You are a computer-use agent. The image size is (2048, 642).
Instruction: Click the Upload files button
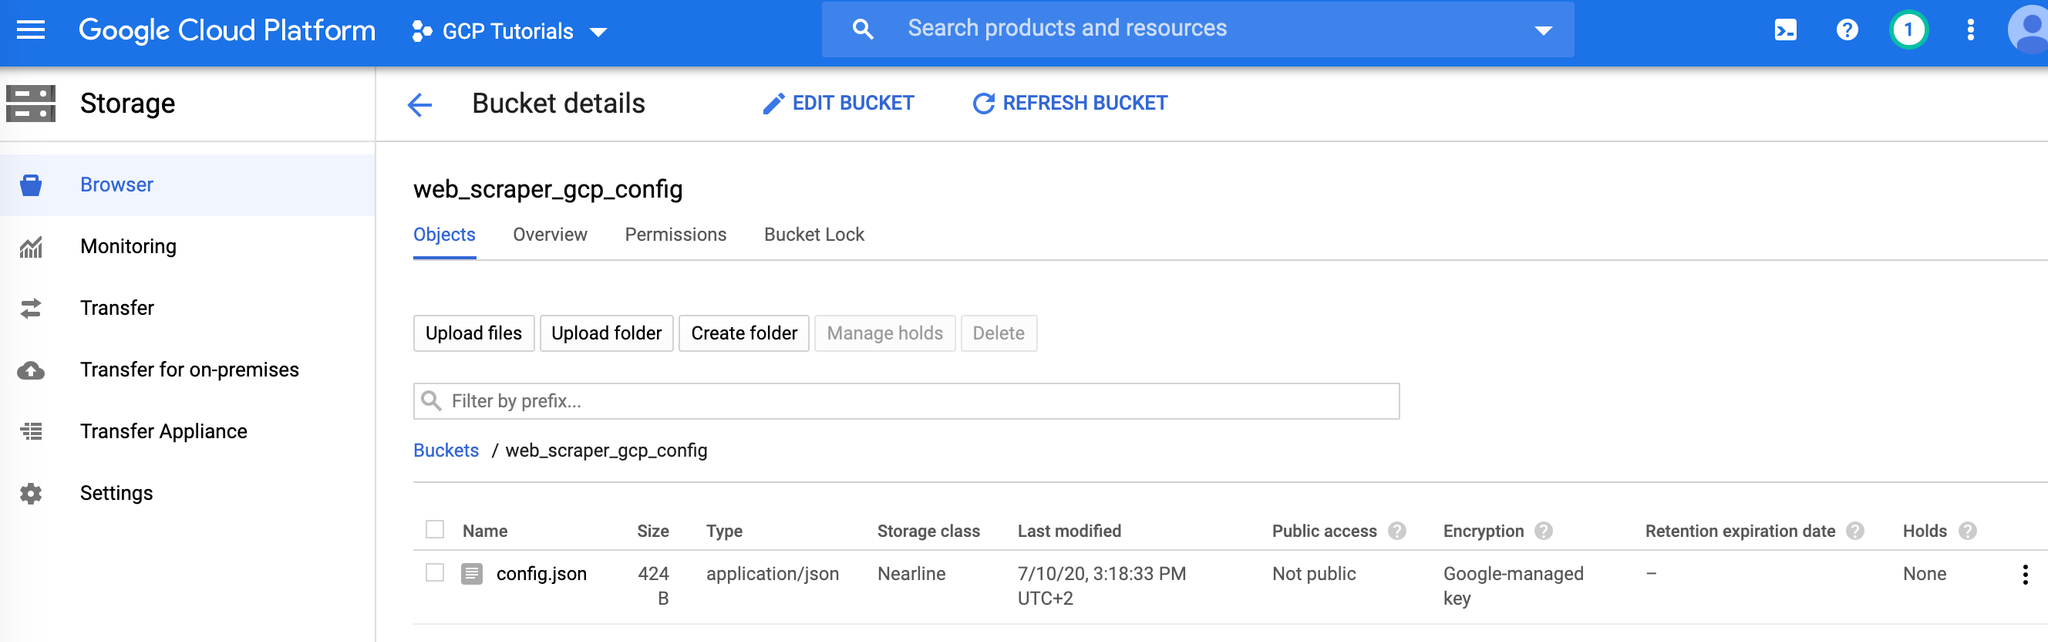(474, 334)
